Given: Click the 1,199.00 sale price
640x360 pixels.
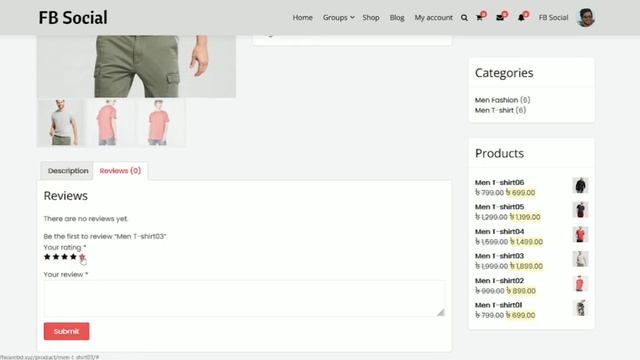Looking at the screenshot, I should pyautogui.click(x=525, y=217).
